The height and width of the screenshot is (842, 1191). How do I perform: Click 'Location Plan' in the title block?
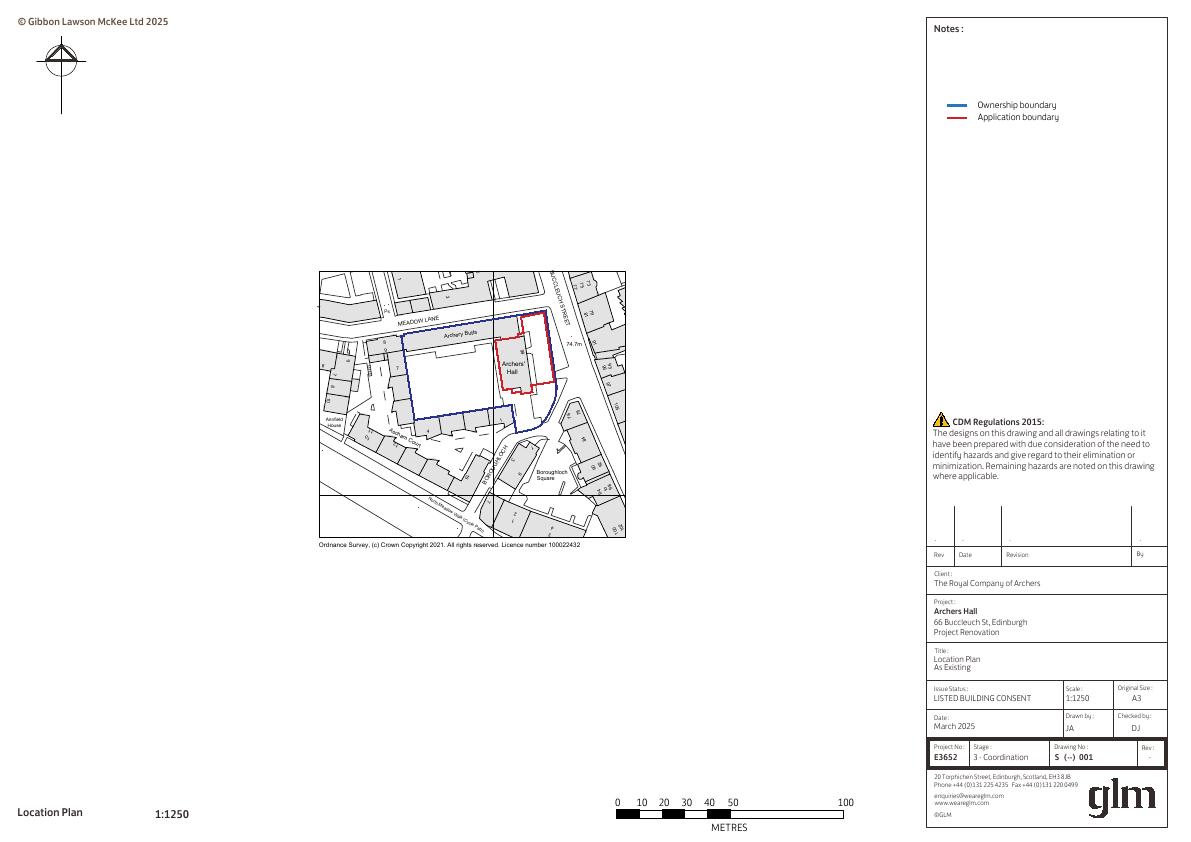(x=956, y=659)
